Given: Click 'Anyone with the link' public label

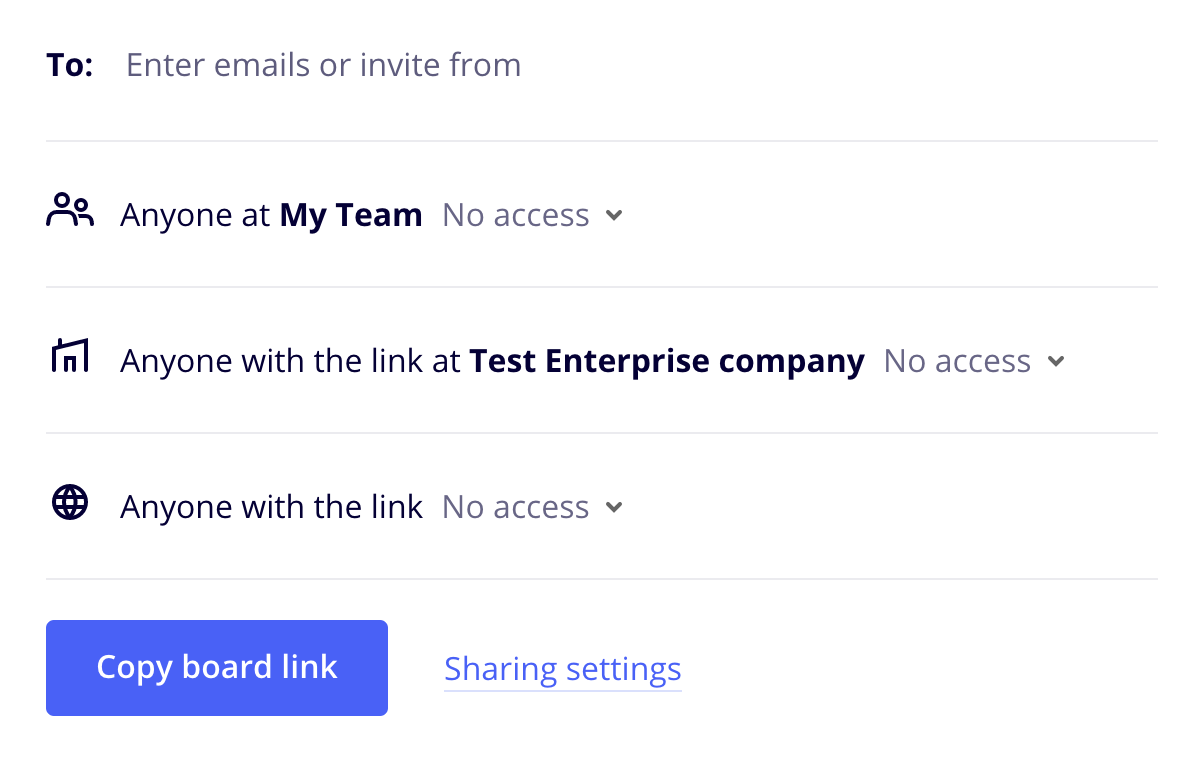Looking at the screenshot, I should 271,507.
